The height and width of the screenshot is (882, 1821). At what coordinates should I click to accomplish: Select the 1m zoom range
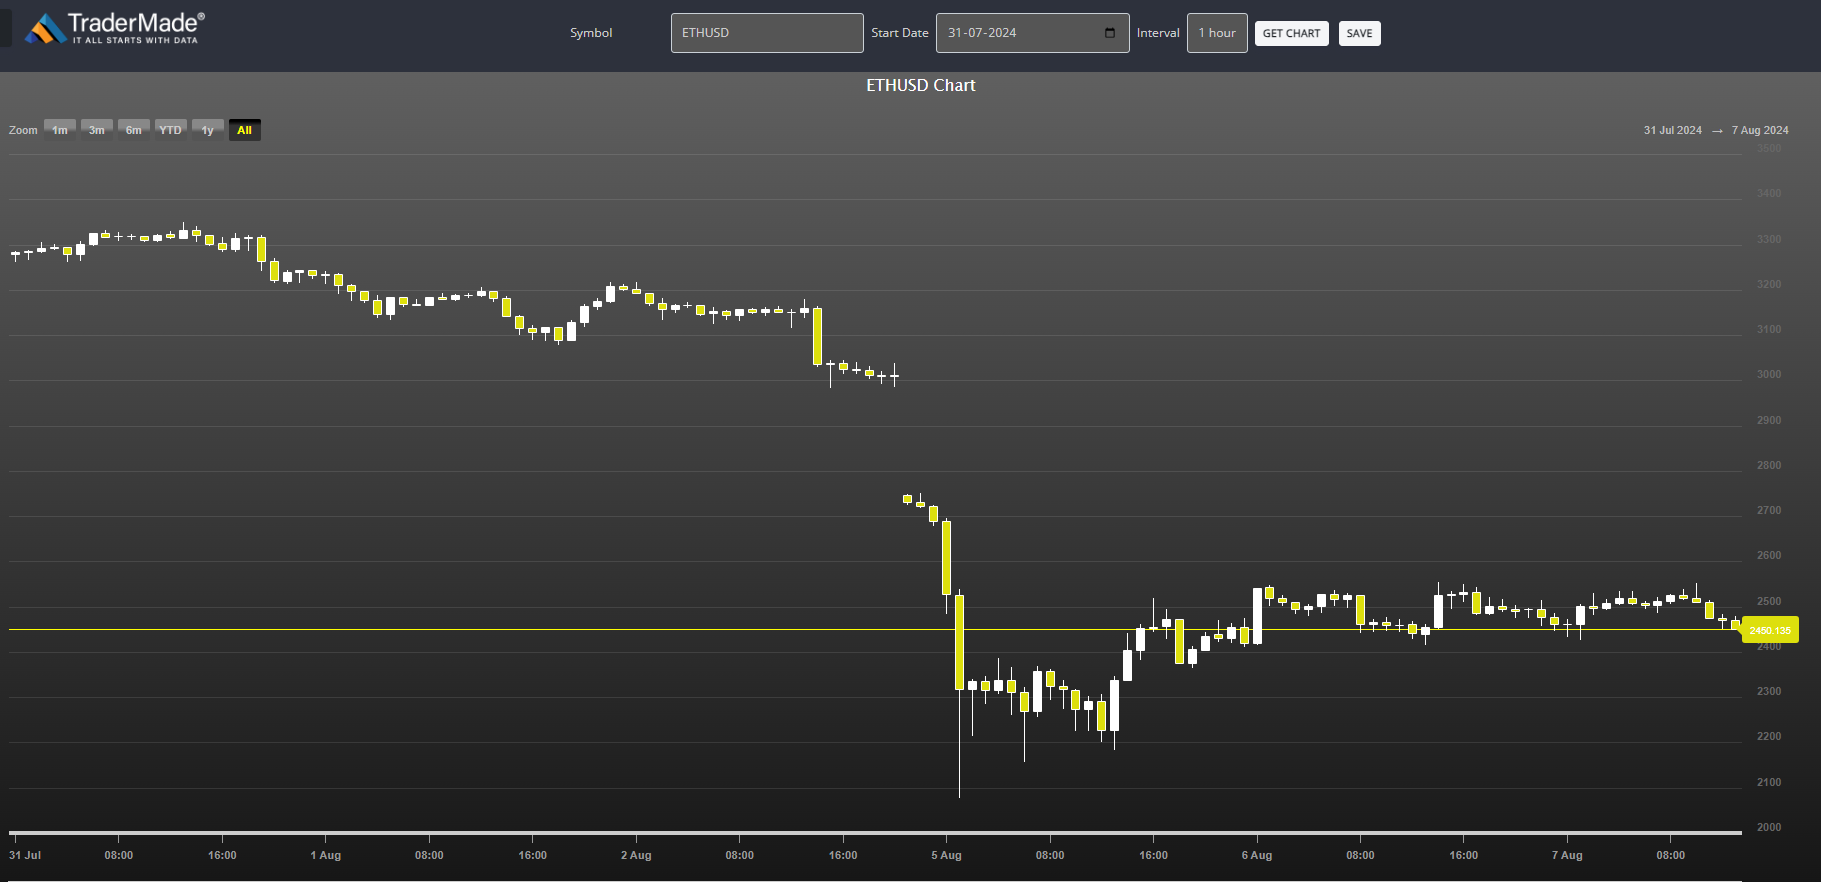pos(60,130)
